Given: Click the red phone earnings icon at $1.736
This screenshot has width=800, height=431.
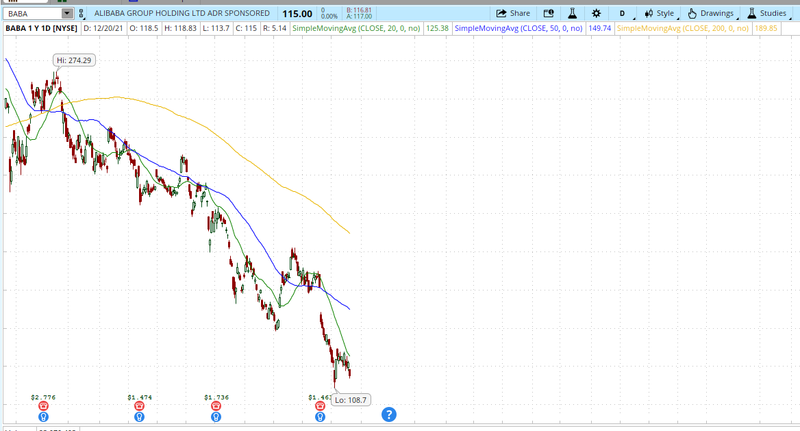Looking at the screenshot, I should 216,406.
